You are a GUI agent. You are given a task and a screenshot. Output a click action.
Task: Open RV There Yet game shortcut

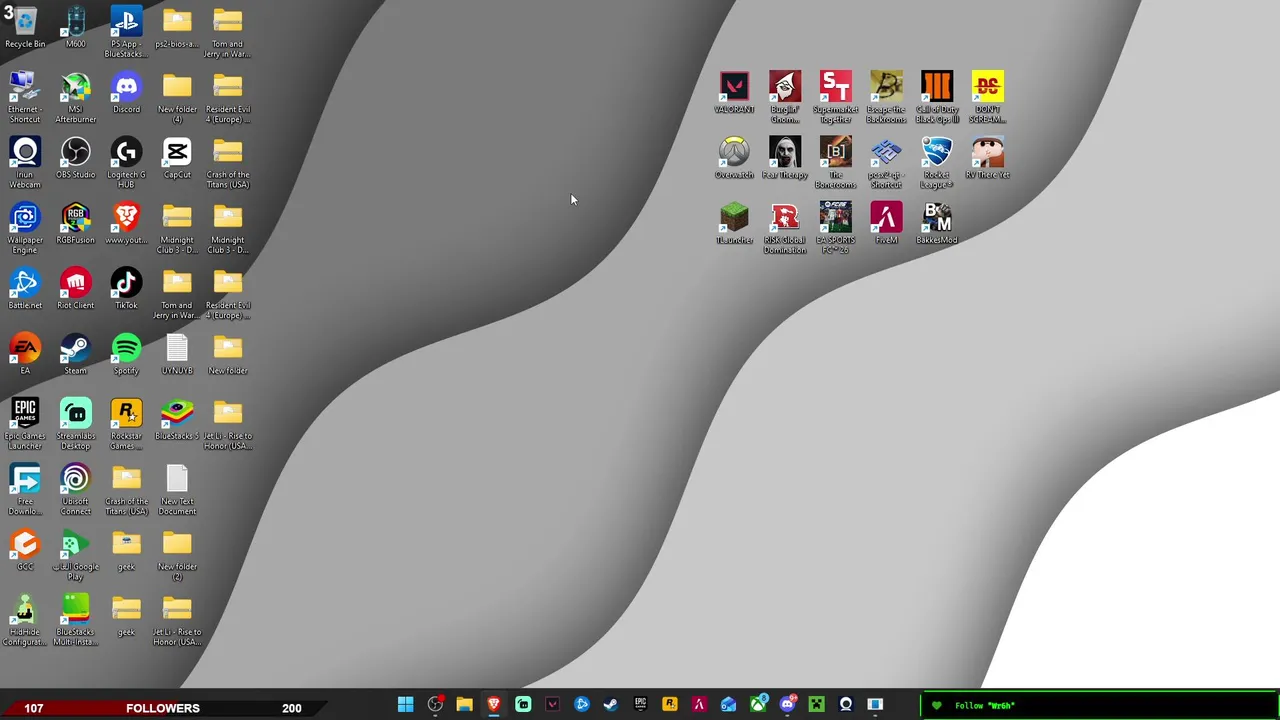point(987,158)
